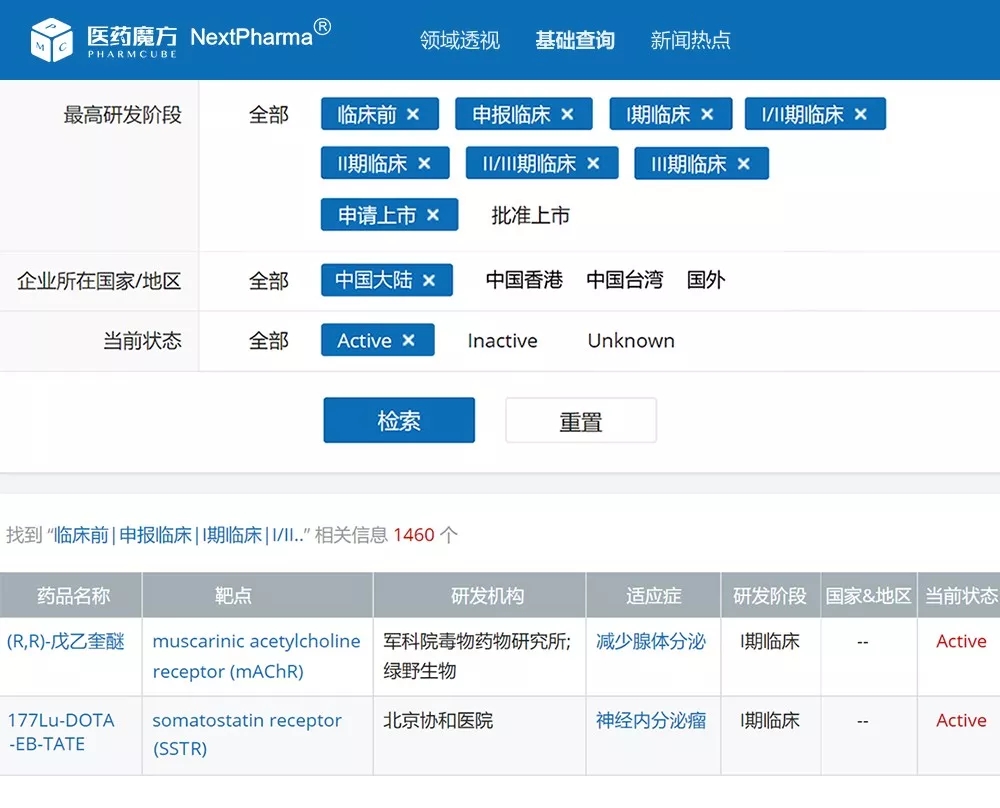Remove the 中国大陆 region filter X icon

tap(429, 281)
